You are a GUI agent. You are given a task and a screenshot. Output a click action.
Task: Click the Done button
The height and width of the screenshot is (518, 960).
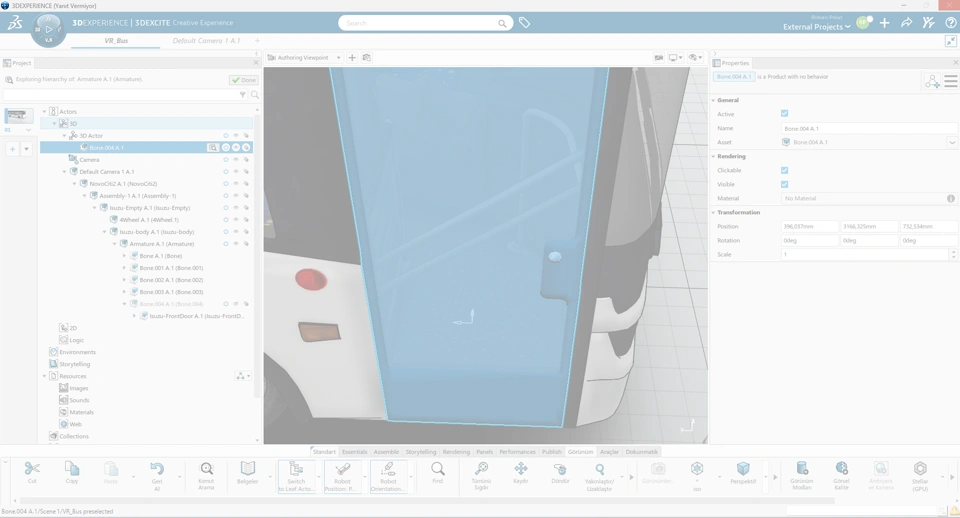point(244,80)
